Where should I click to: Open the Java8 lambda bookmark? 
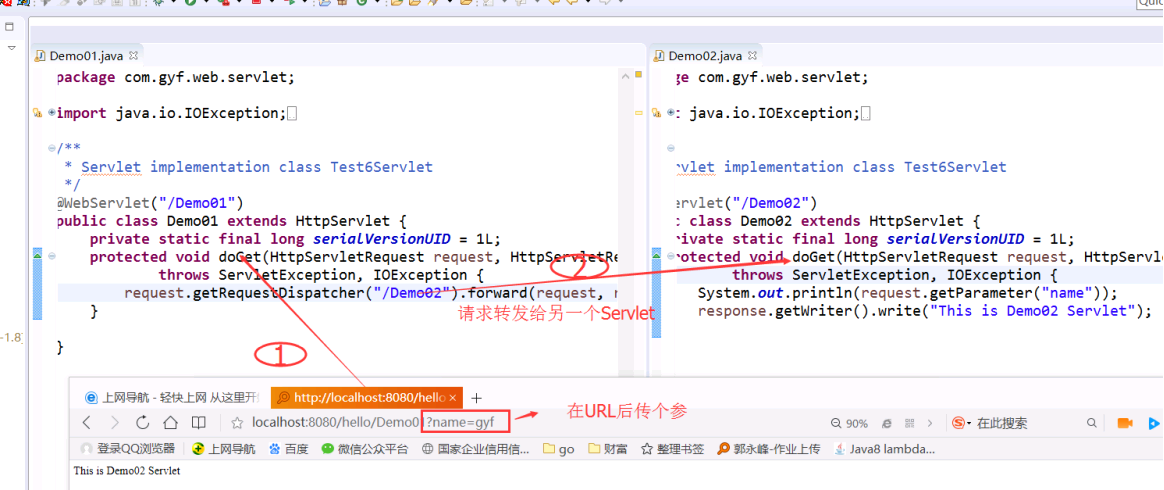point(885,448)
